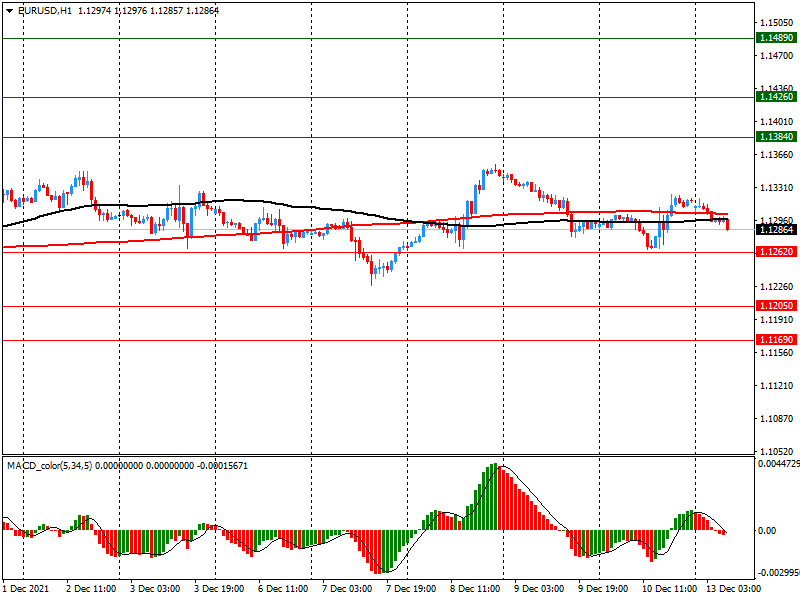
Task: Click the 1.11210 price scale value
Action: 777,386
